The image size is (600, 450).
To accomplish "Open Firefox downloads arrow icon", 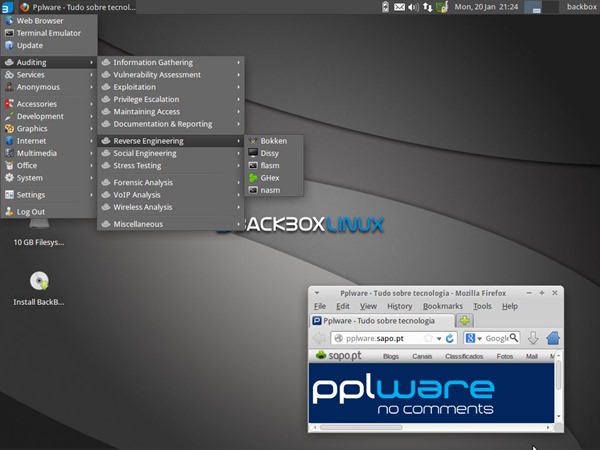I will [533, 338].
